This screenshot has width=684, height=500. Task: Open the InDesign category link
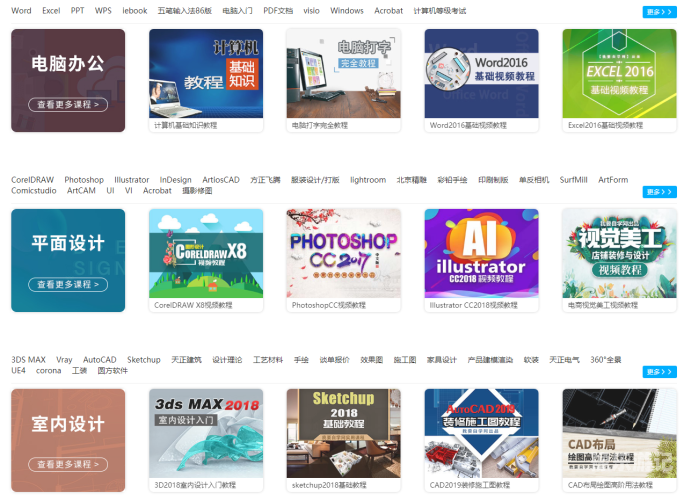pyautogui.click(x=175, y=180)
